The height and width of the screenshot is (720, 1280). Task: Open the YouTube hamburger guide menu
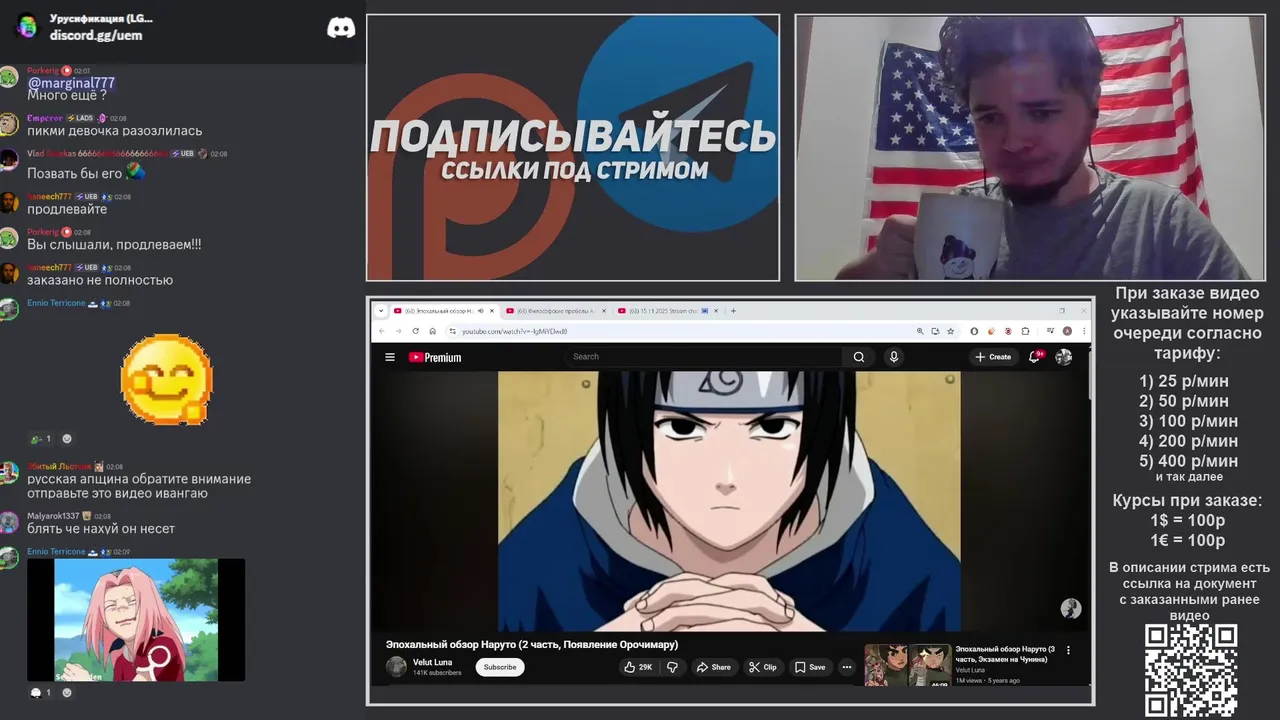tap(390, 357)
